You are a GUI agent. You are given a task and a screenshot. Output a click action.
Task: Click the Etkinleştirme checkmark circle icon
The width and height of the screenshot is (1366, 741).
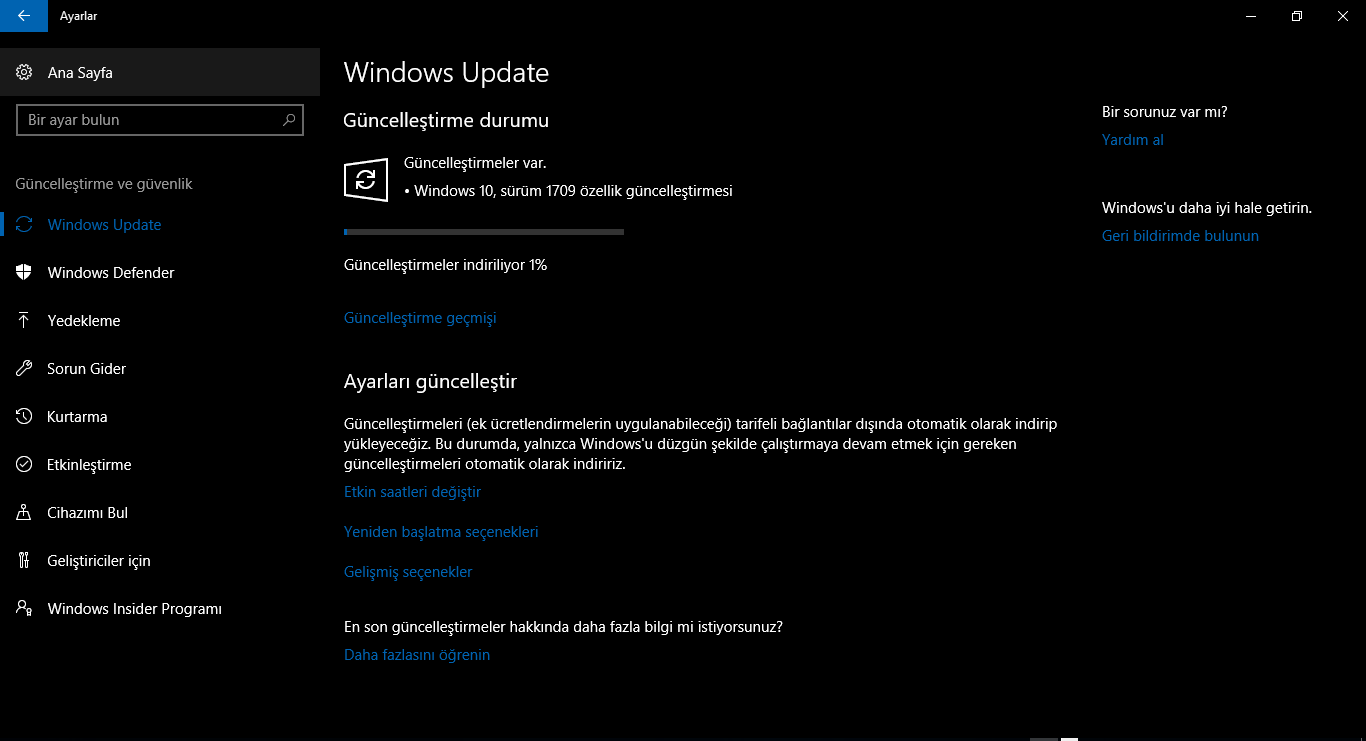24,465
